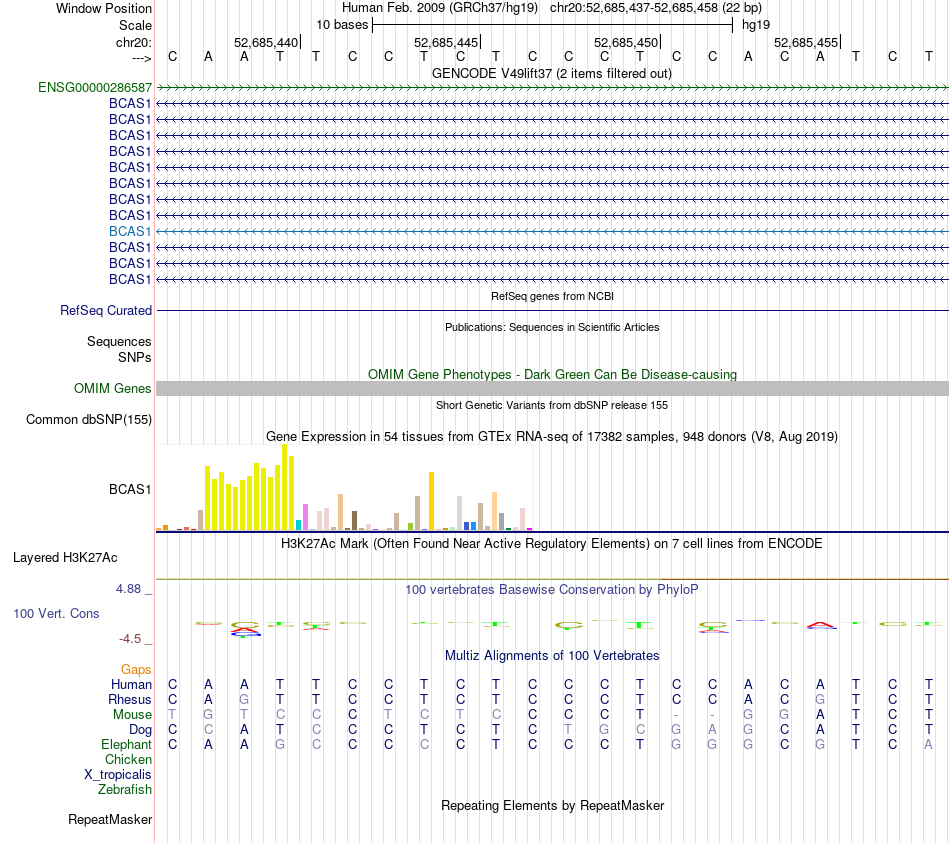950x843 pixels.
Task: Click the Zebrafish species label
Action: click(125, 790)
